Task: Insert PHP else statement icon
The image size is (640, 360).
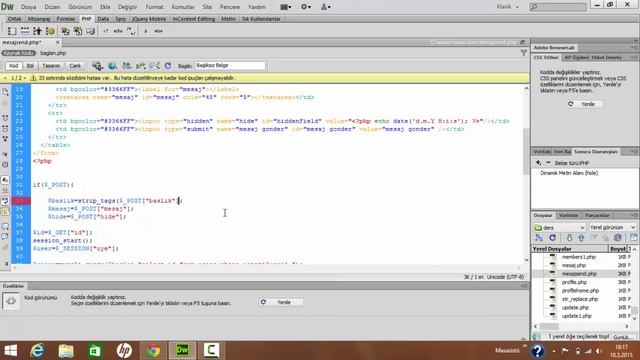Action: click(x=158, y=31)
